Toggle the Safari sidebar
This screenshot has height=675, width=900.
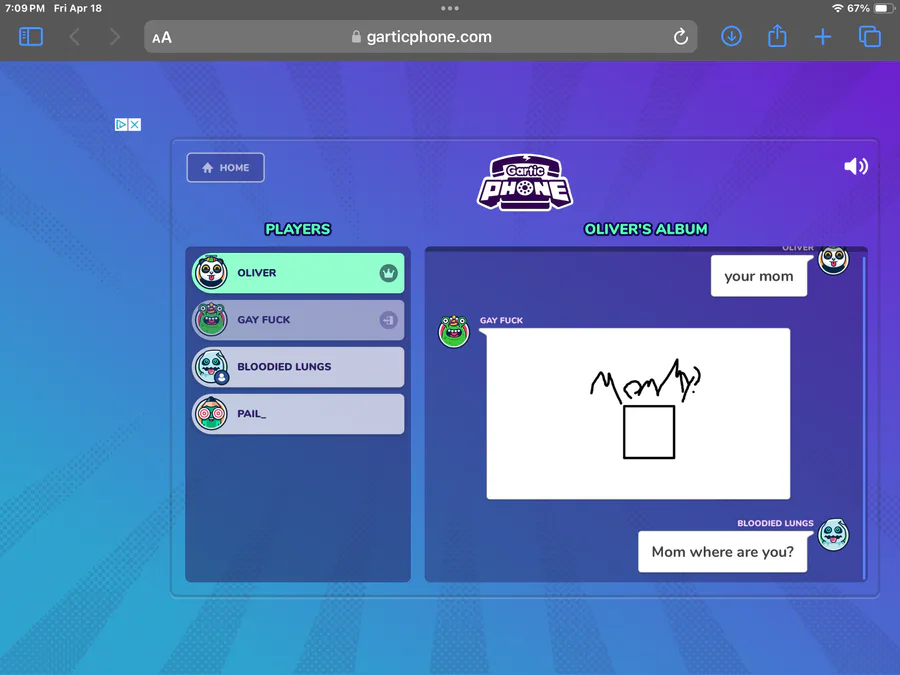[x=31, y=37]
